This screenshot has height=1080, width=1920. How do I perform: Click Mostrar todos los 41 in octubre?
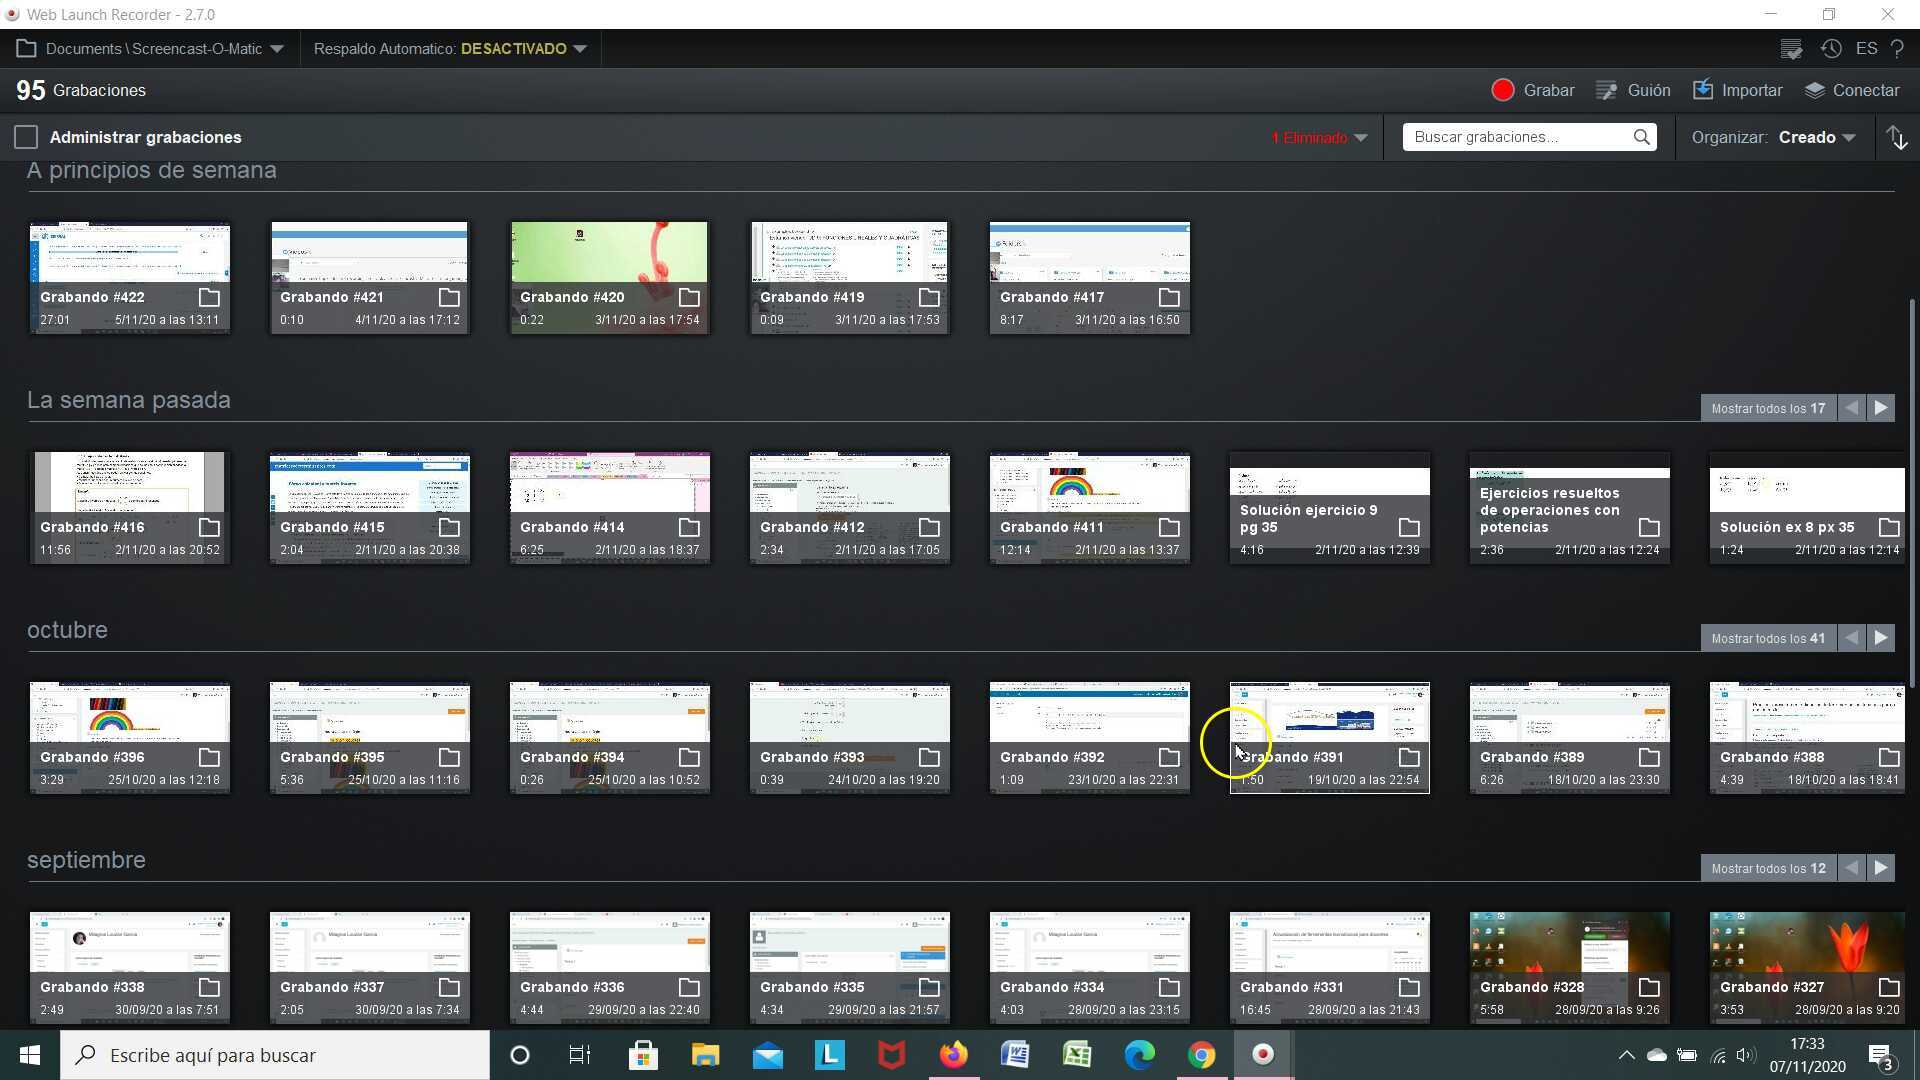click(1768, 637)
